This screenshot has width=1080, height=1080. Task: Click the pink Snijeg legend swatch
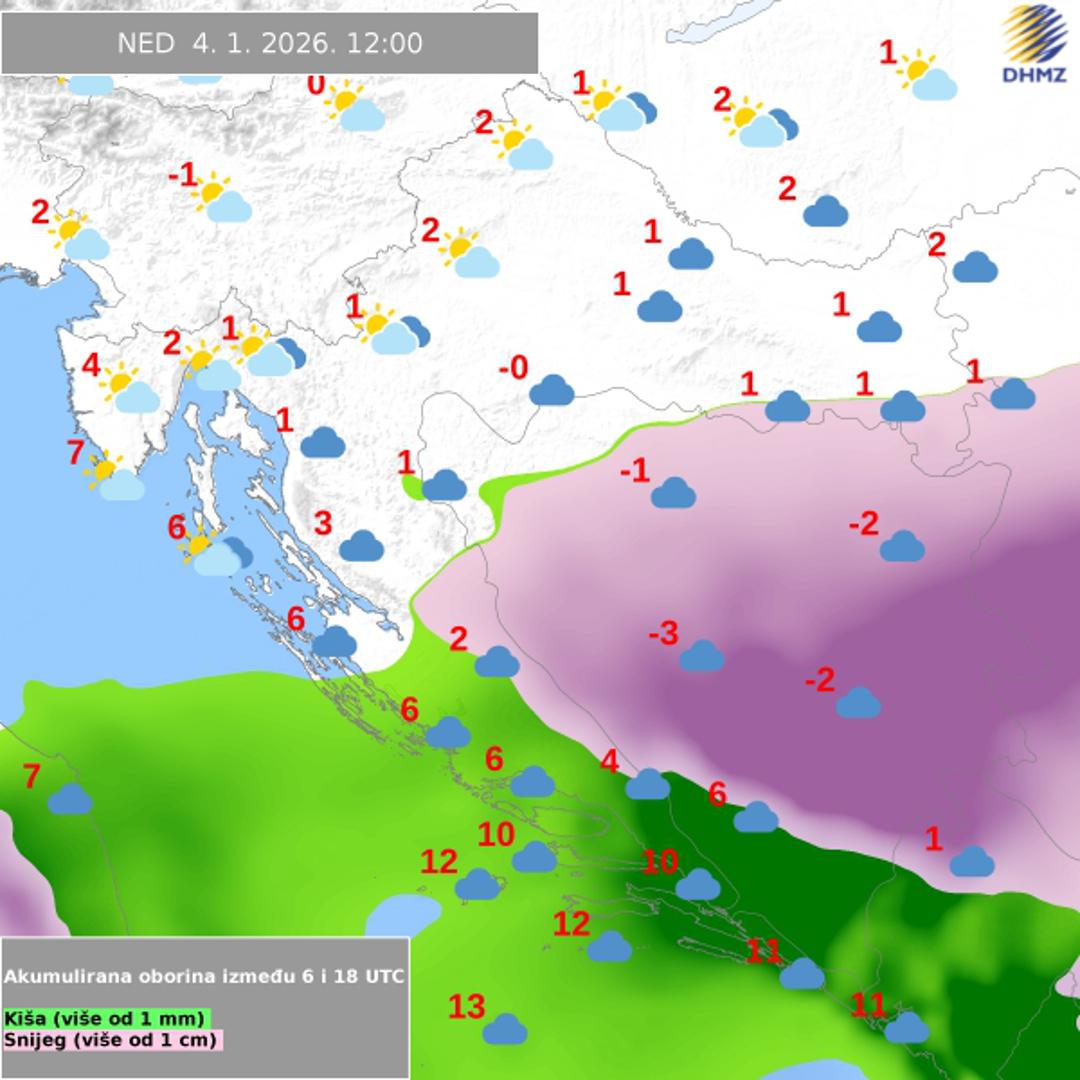click(x=112, y=1040)
